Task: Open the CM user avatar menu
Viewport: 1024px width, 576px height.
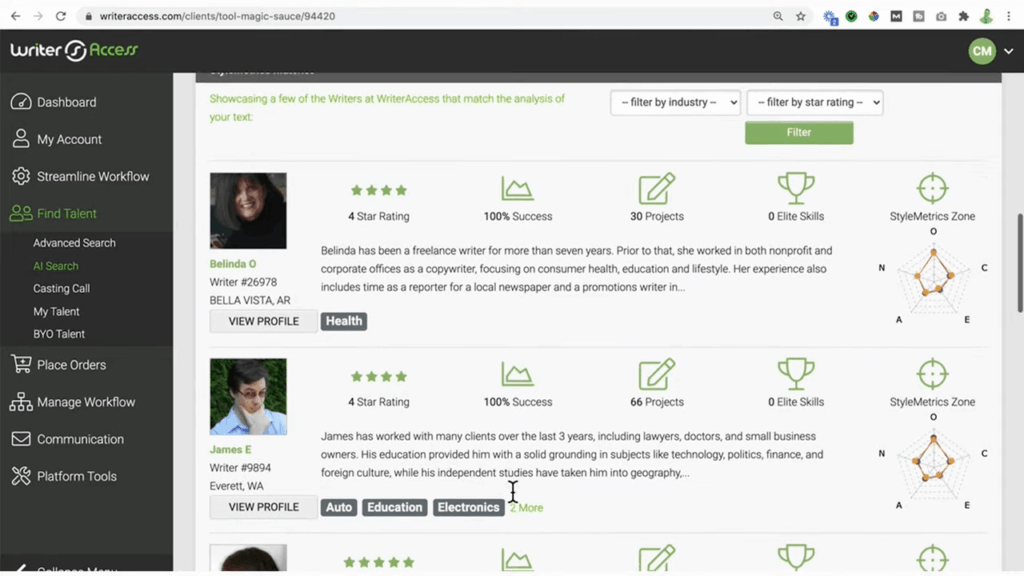Action: point(982,51)
